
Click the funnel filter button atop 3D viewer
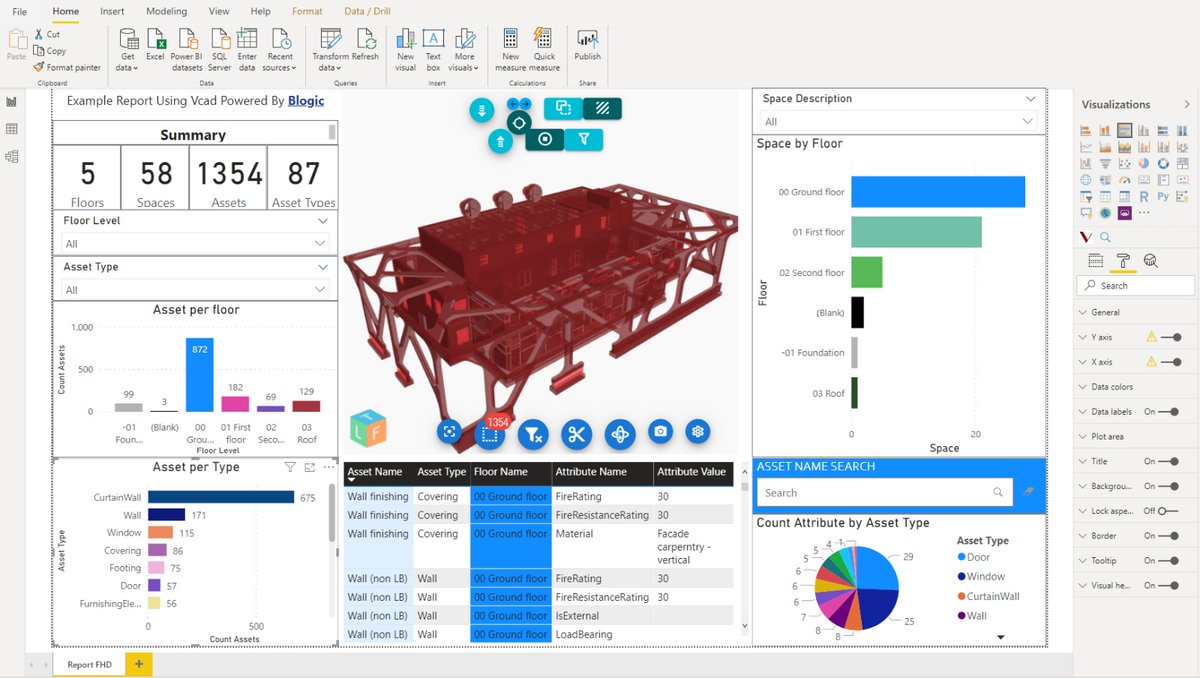(583, 140)
